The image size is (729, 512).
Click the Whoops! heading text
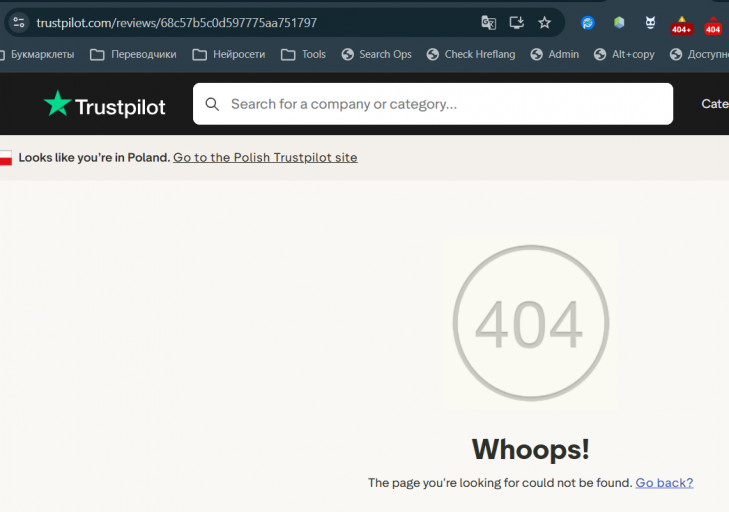[530, 449]
